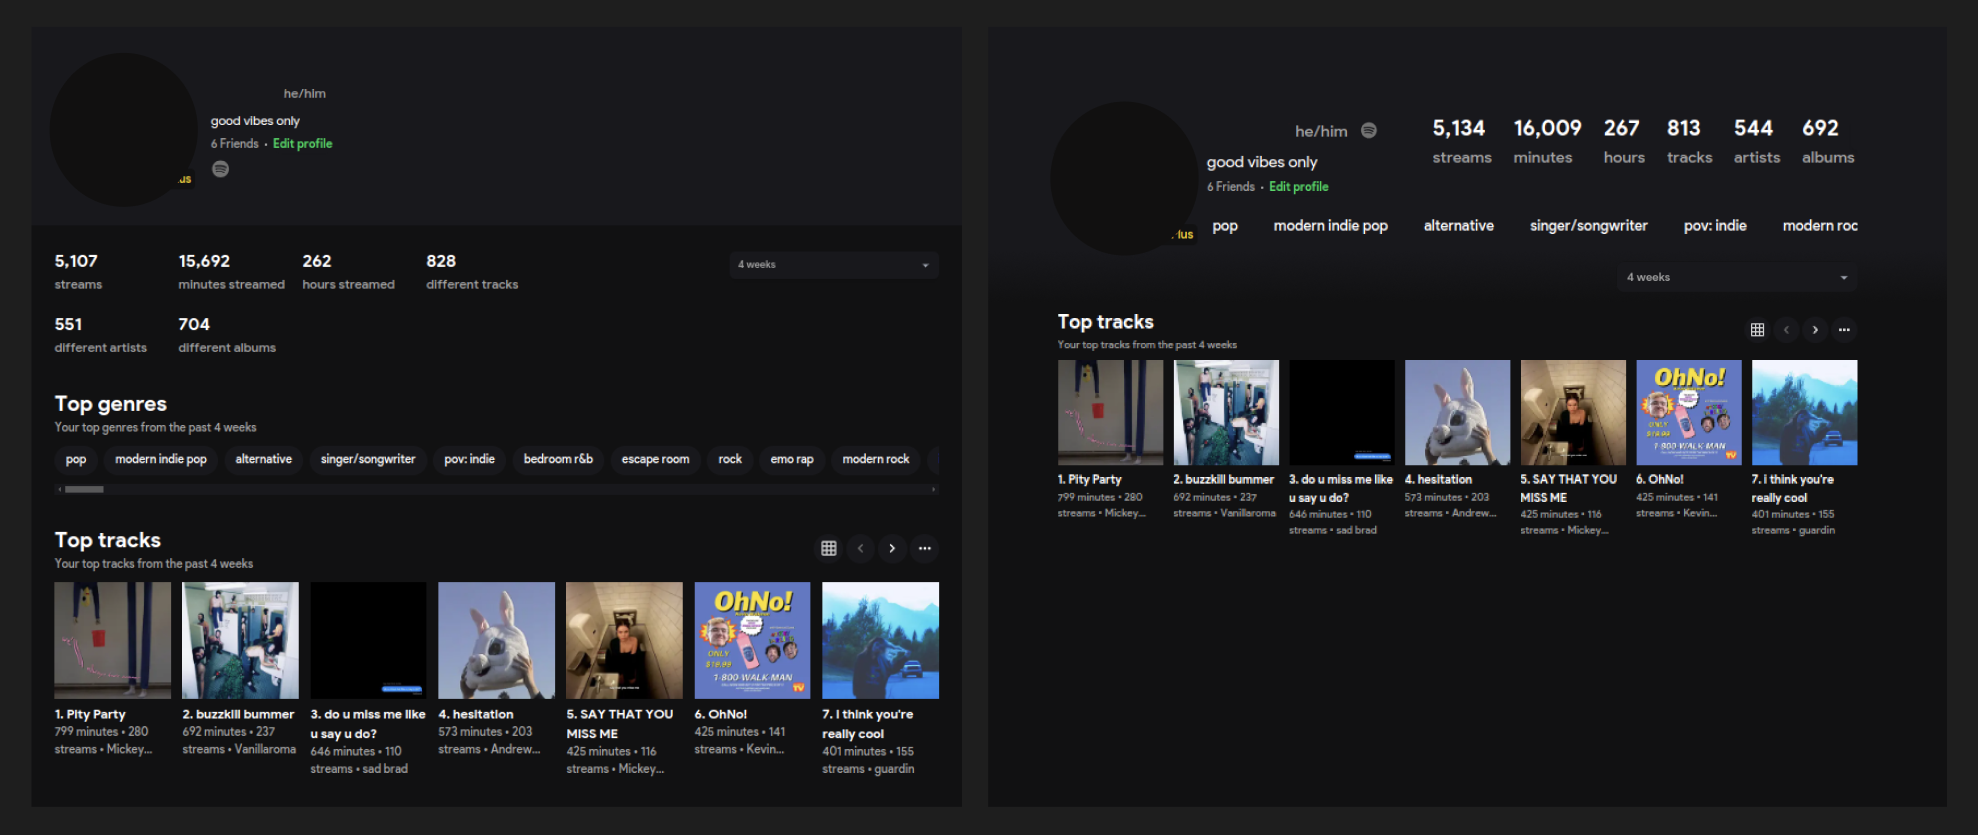This screenshot has width=1978, height=835.
Task: Choose the emo rap genre chip
Action: click(x=791, y=459)
